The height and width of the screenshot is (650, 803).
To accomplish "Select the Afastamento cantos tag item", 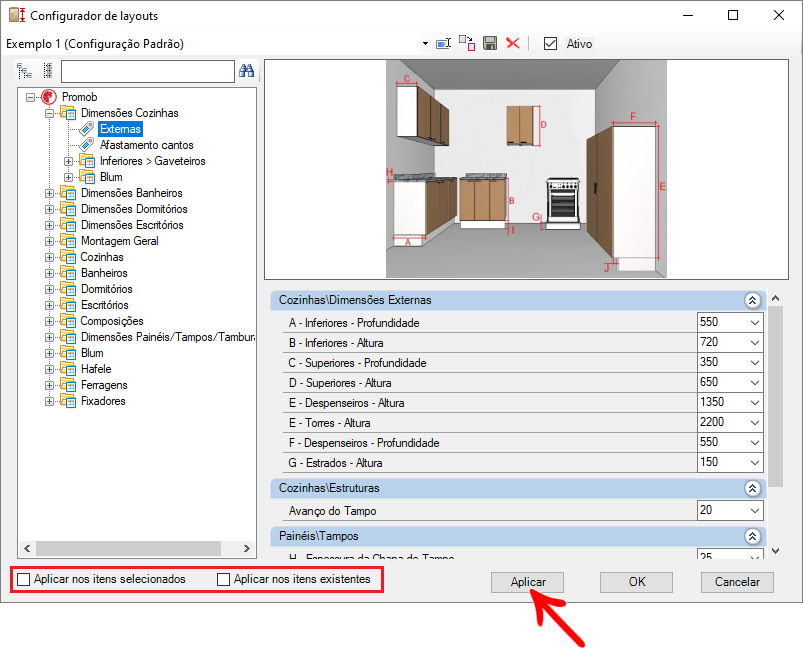I will pos(146,145).
